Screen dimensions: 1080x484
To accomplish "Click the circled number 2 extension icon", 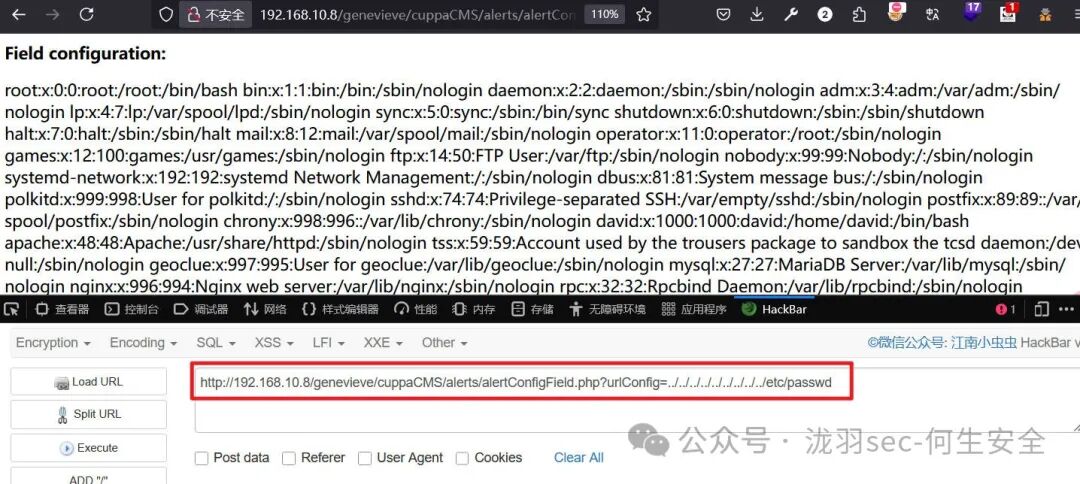I will coord(824,14).
